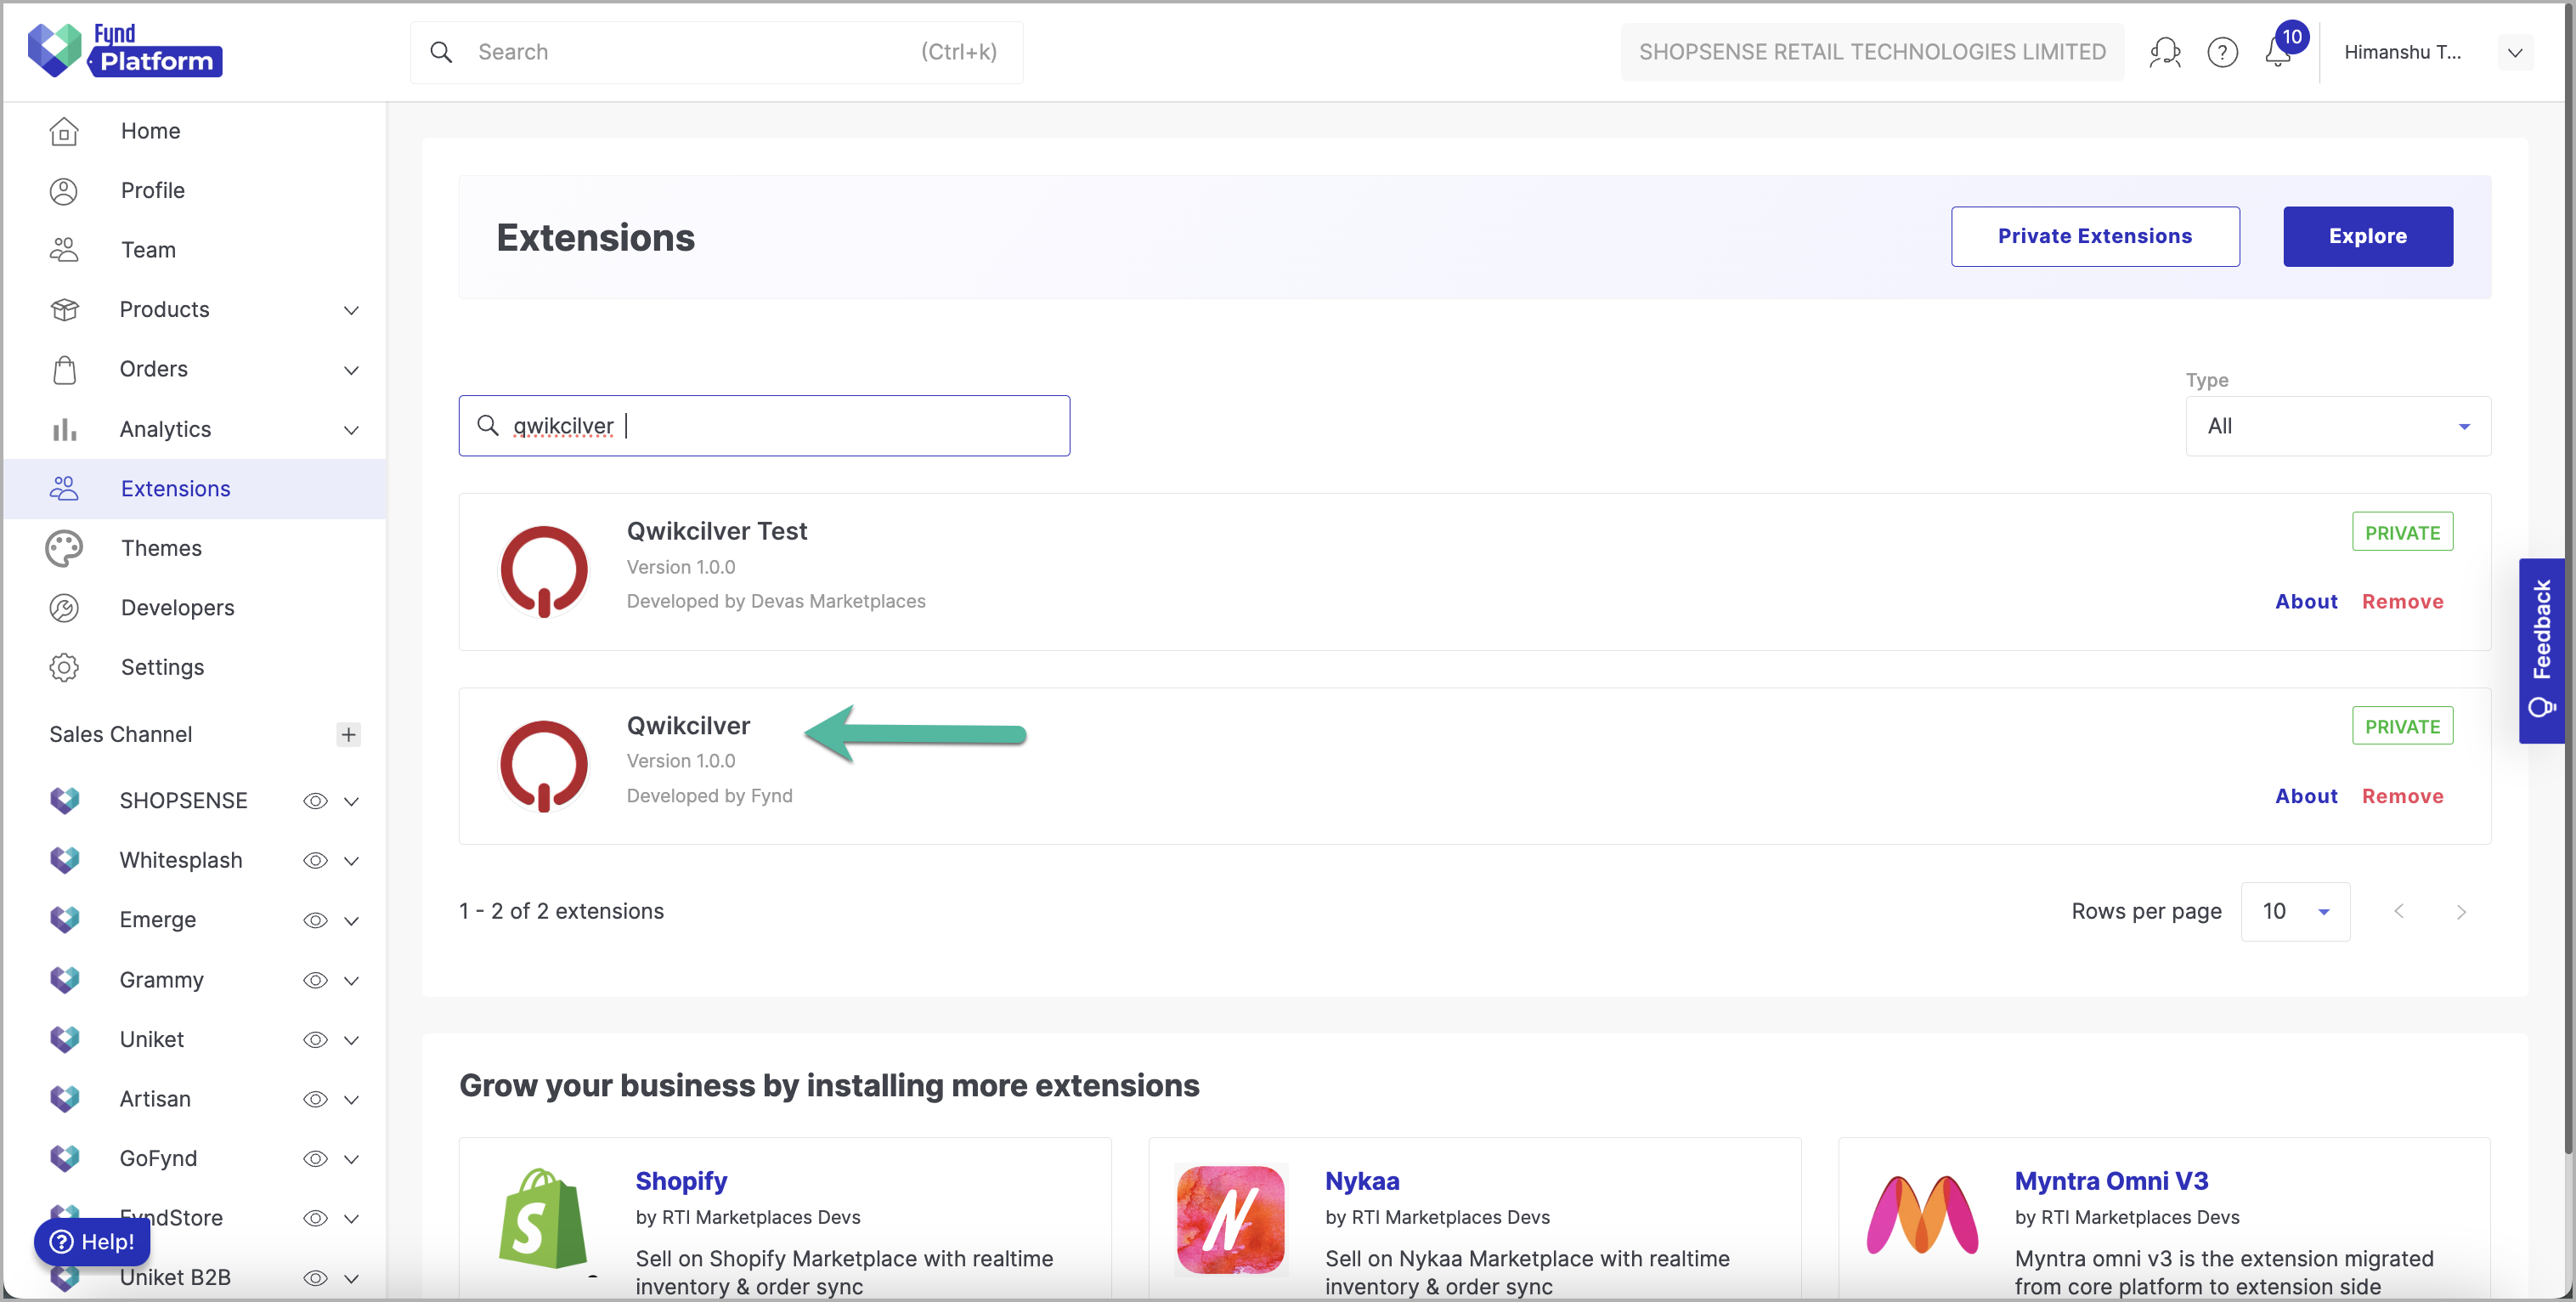The image size is (2576, 1302).
Task: Click the Analytics bar chart icon
Action: pos(64,429)
